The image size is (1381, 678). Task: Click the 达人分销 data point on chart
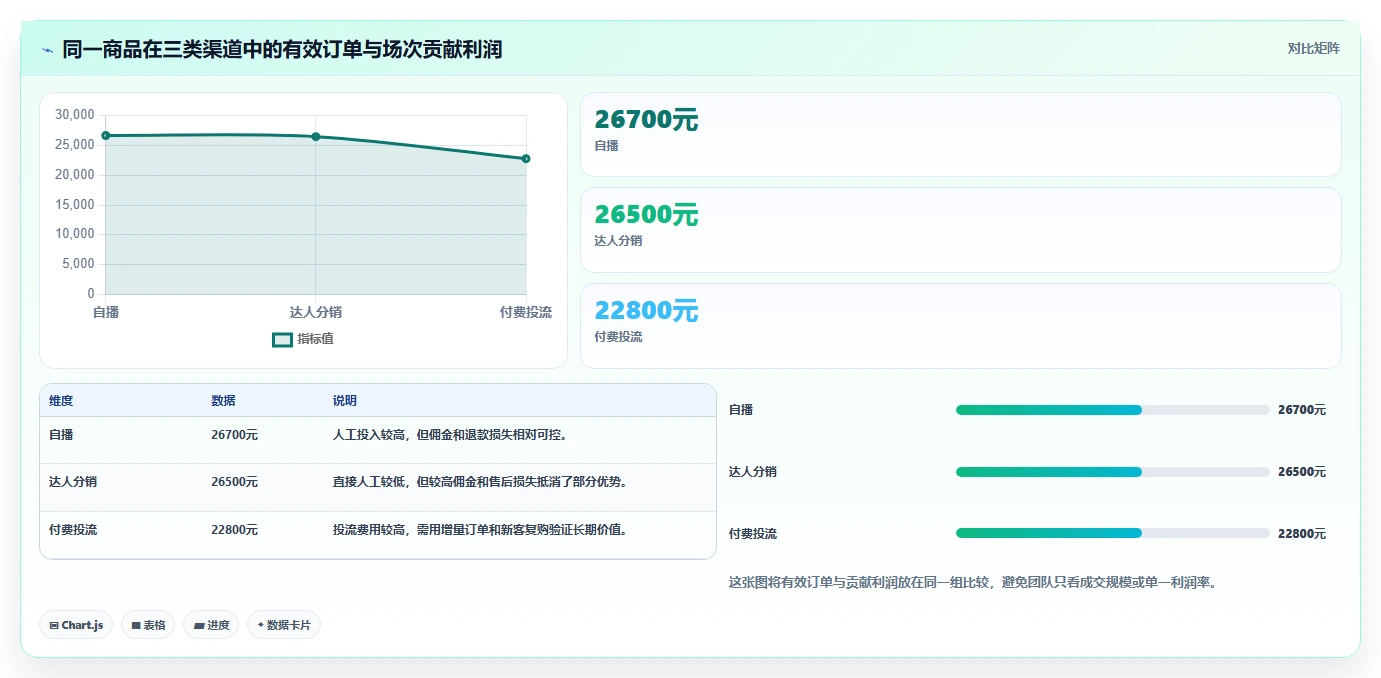316,136
